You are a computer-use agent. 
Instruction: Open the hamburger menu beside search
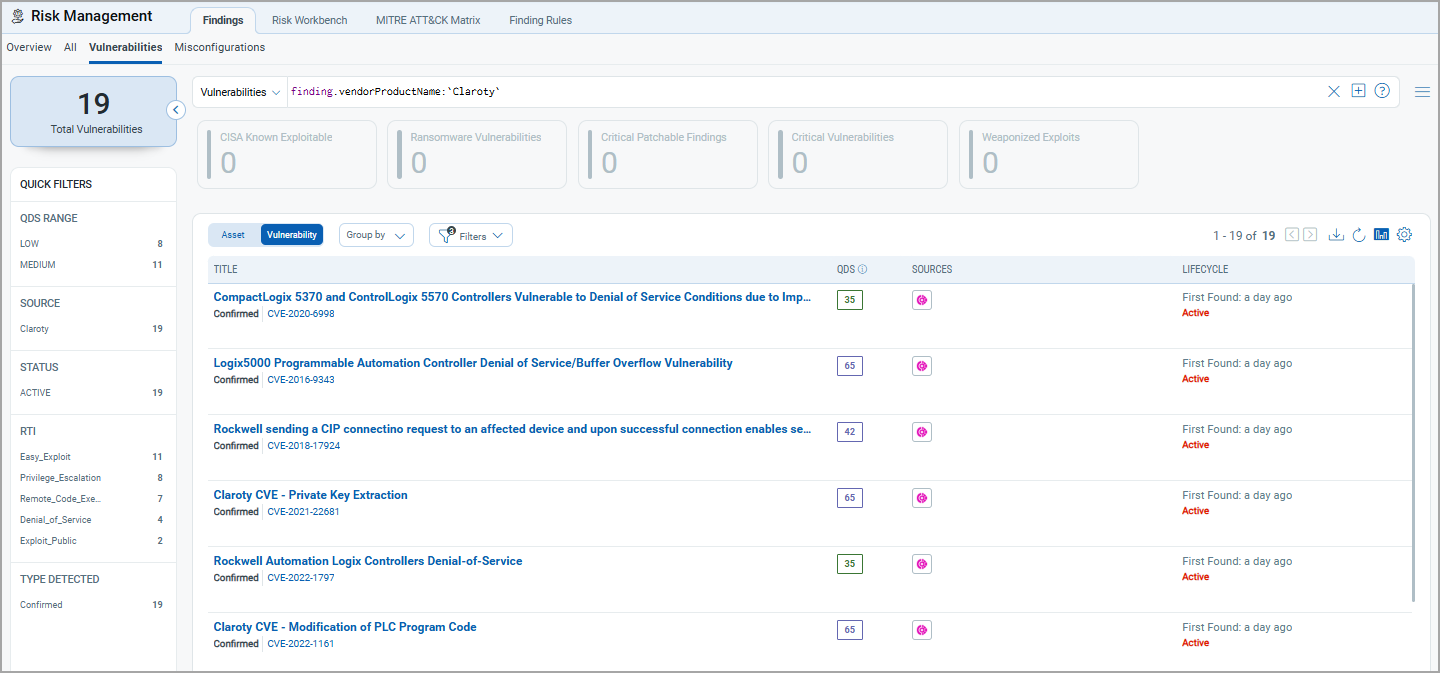coord(1422,92)
